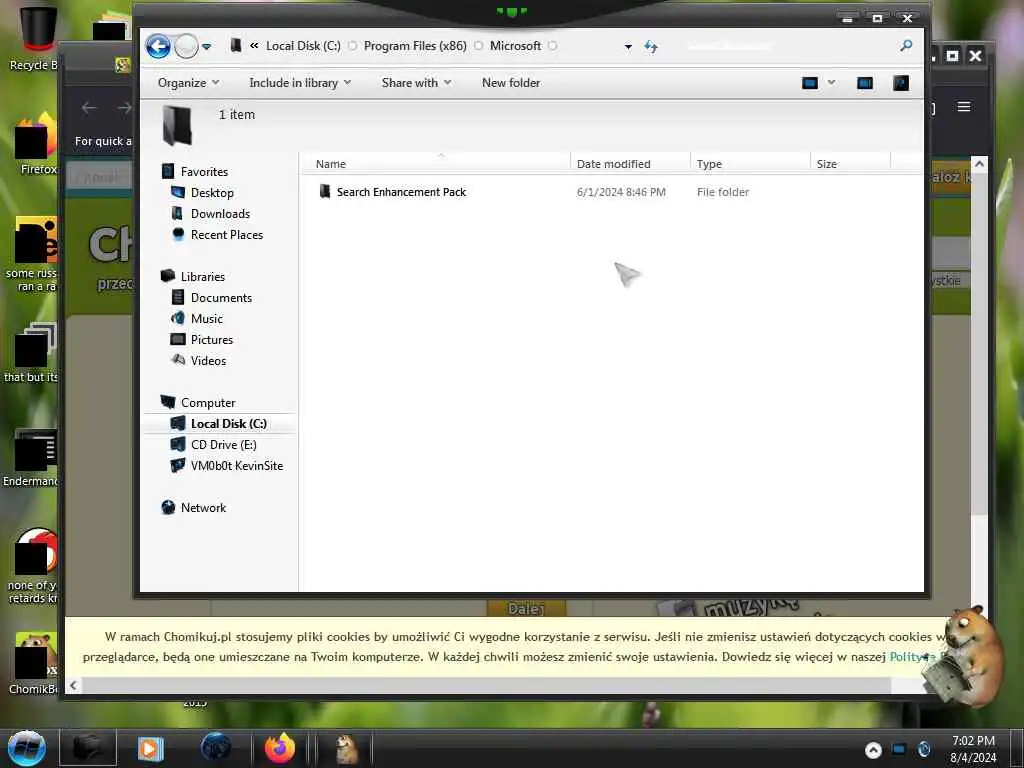
Task: Open Recent Places in the navigation pane
Action: [x=227, y=234]
